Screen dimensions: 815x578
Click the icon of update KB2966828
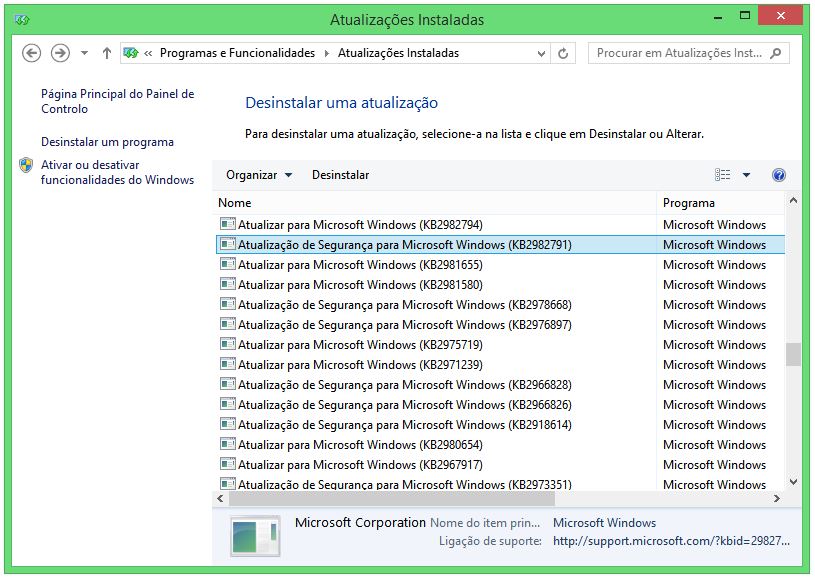click(228, 384)
